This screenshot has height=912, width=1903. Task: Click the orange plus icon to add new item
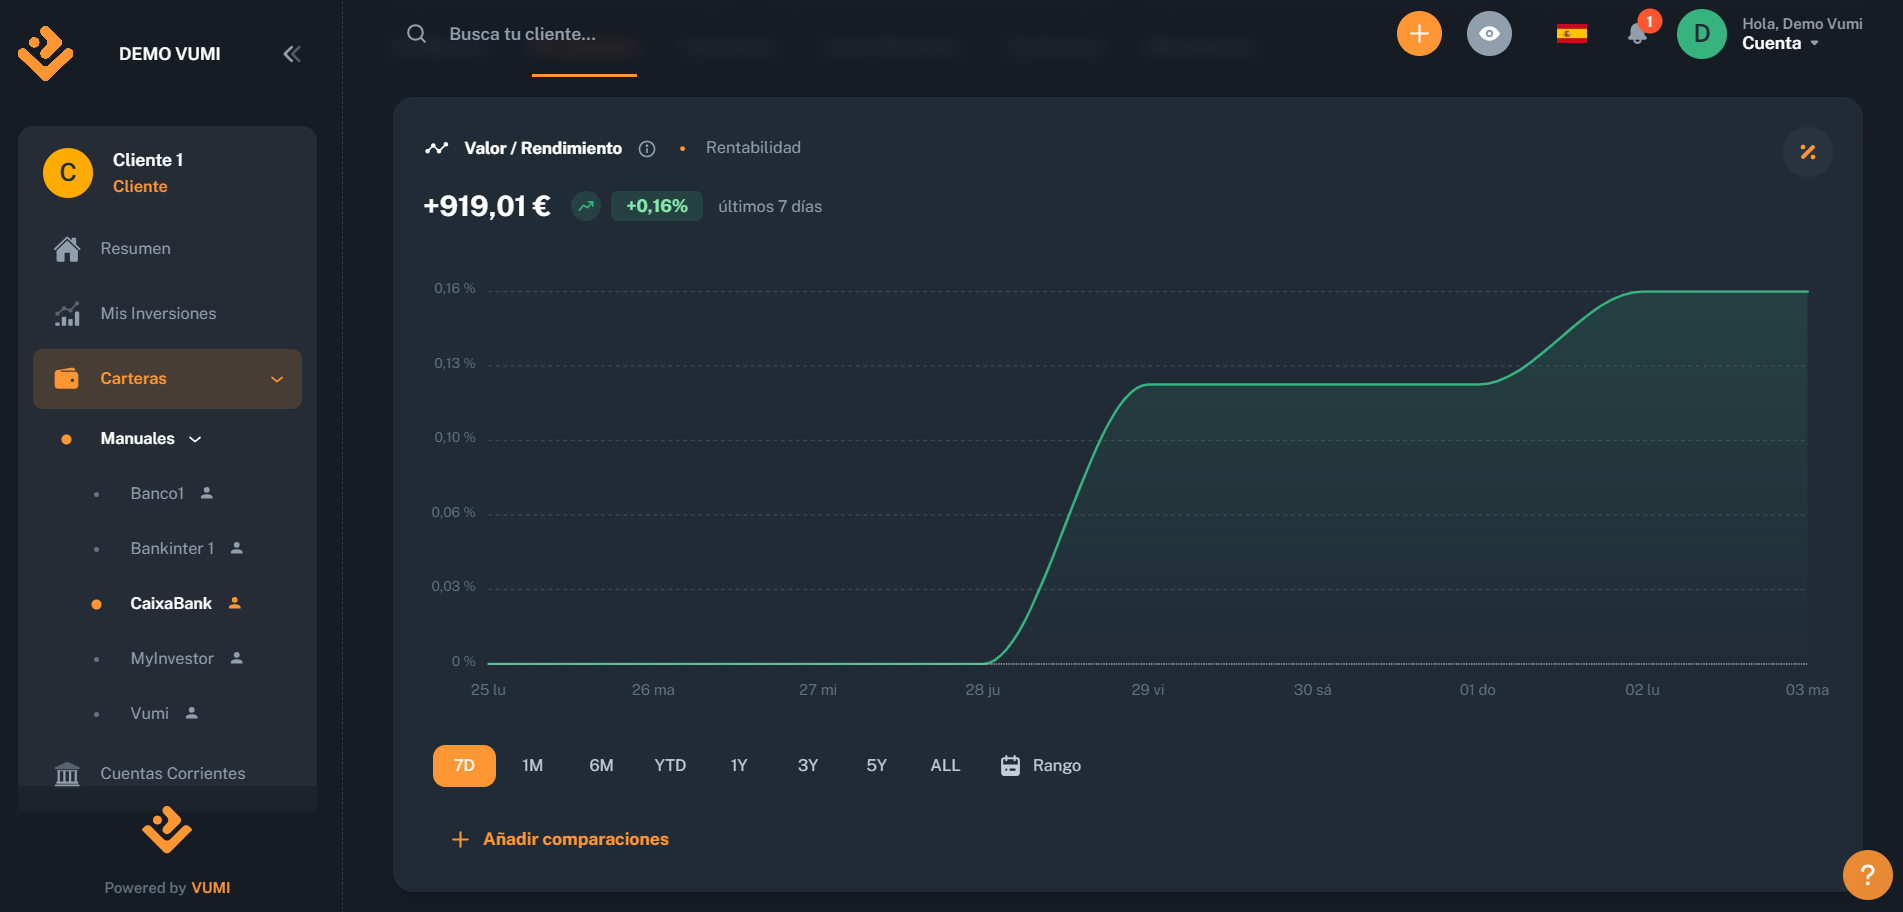[x=1418, y=33]
